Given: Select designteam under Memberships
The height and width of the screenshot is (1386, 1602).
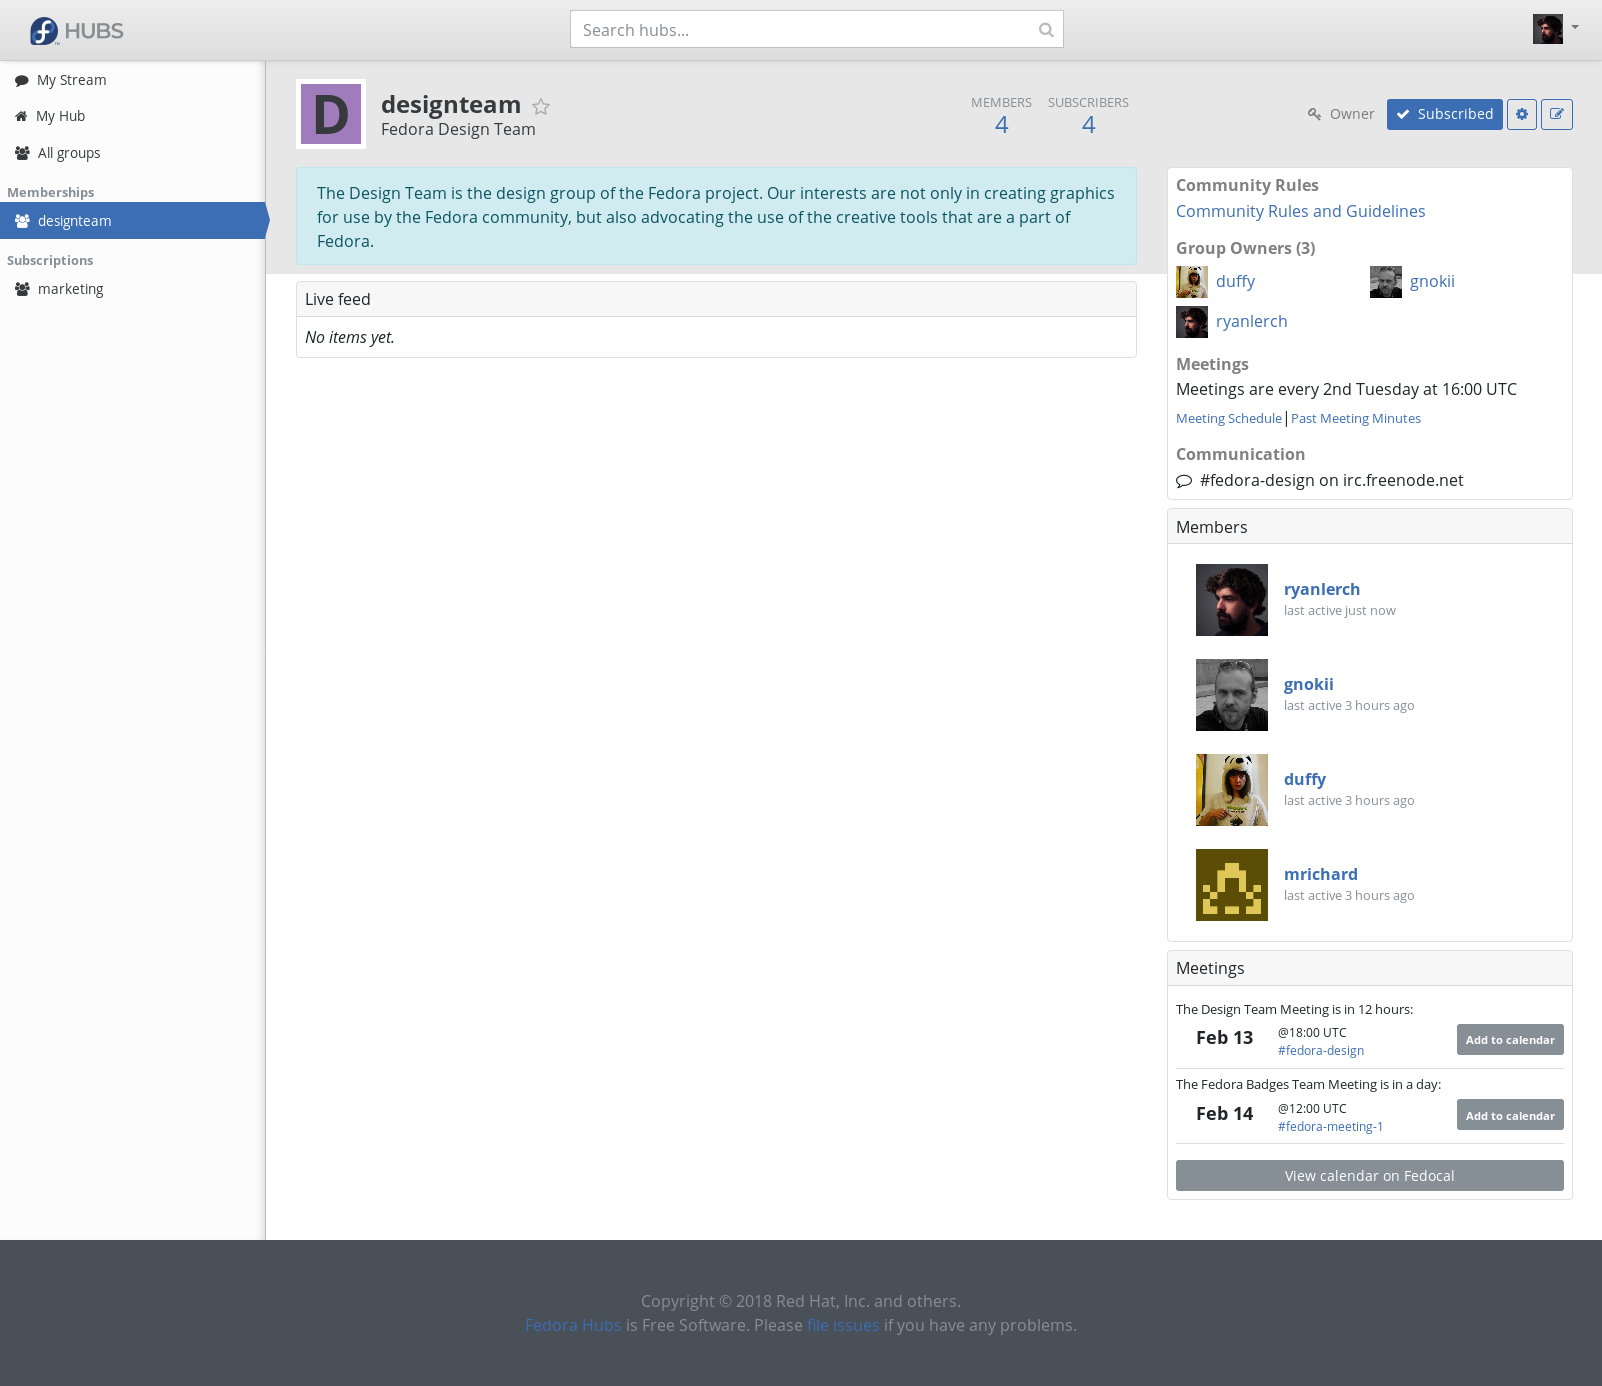Looking at the screenshot, I should point(132,221).
